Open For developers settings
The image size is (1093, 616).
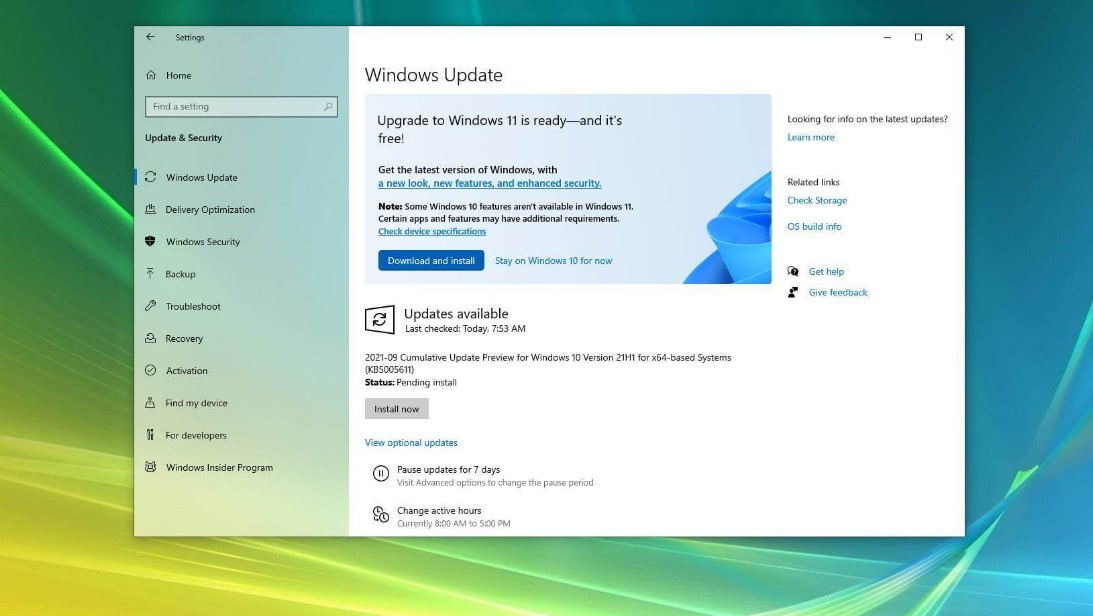tap(196, 435)
